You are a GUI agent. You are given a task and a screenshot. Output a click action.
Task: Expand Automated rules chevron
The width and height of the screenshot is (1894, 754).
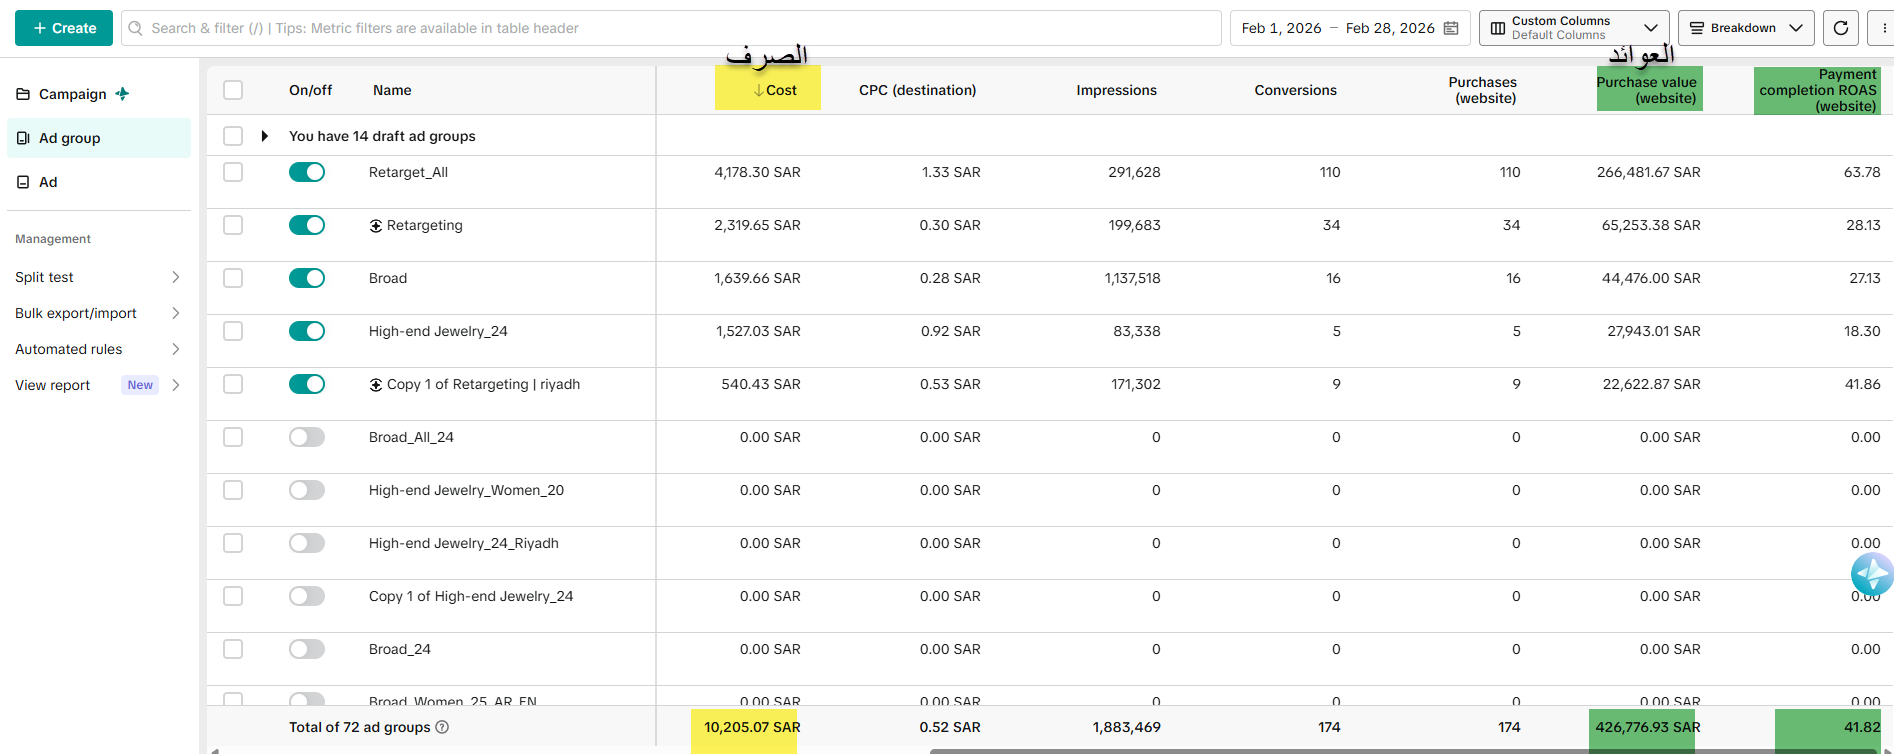tap(176, 349)
